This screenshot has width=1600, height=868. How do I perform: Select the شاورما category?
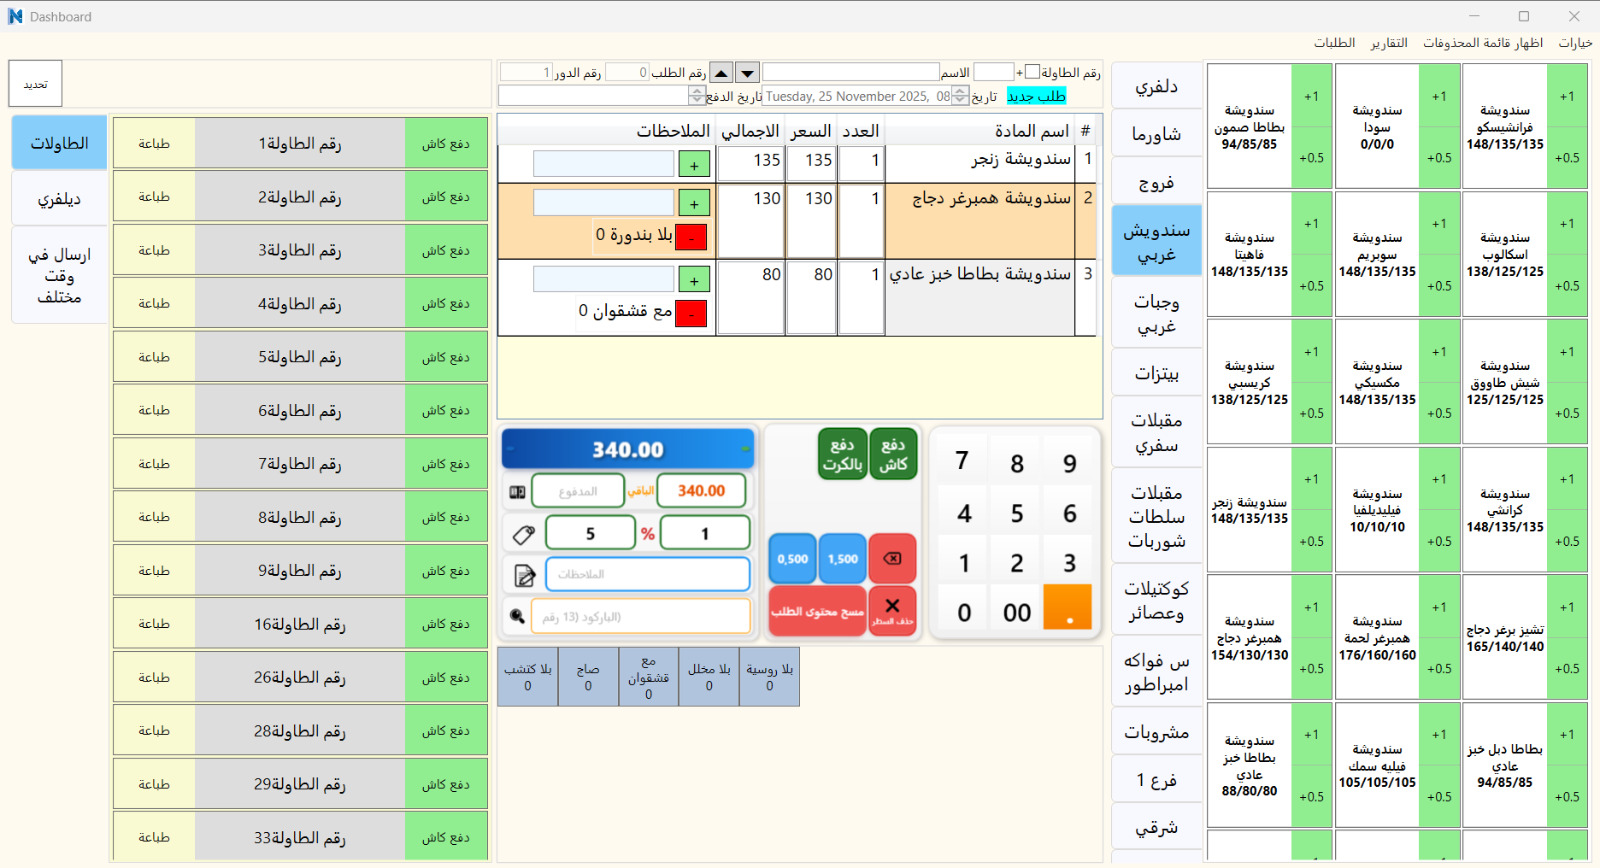point(1156,133)
